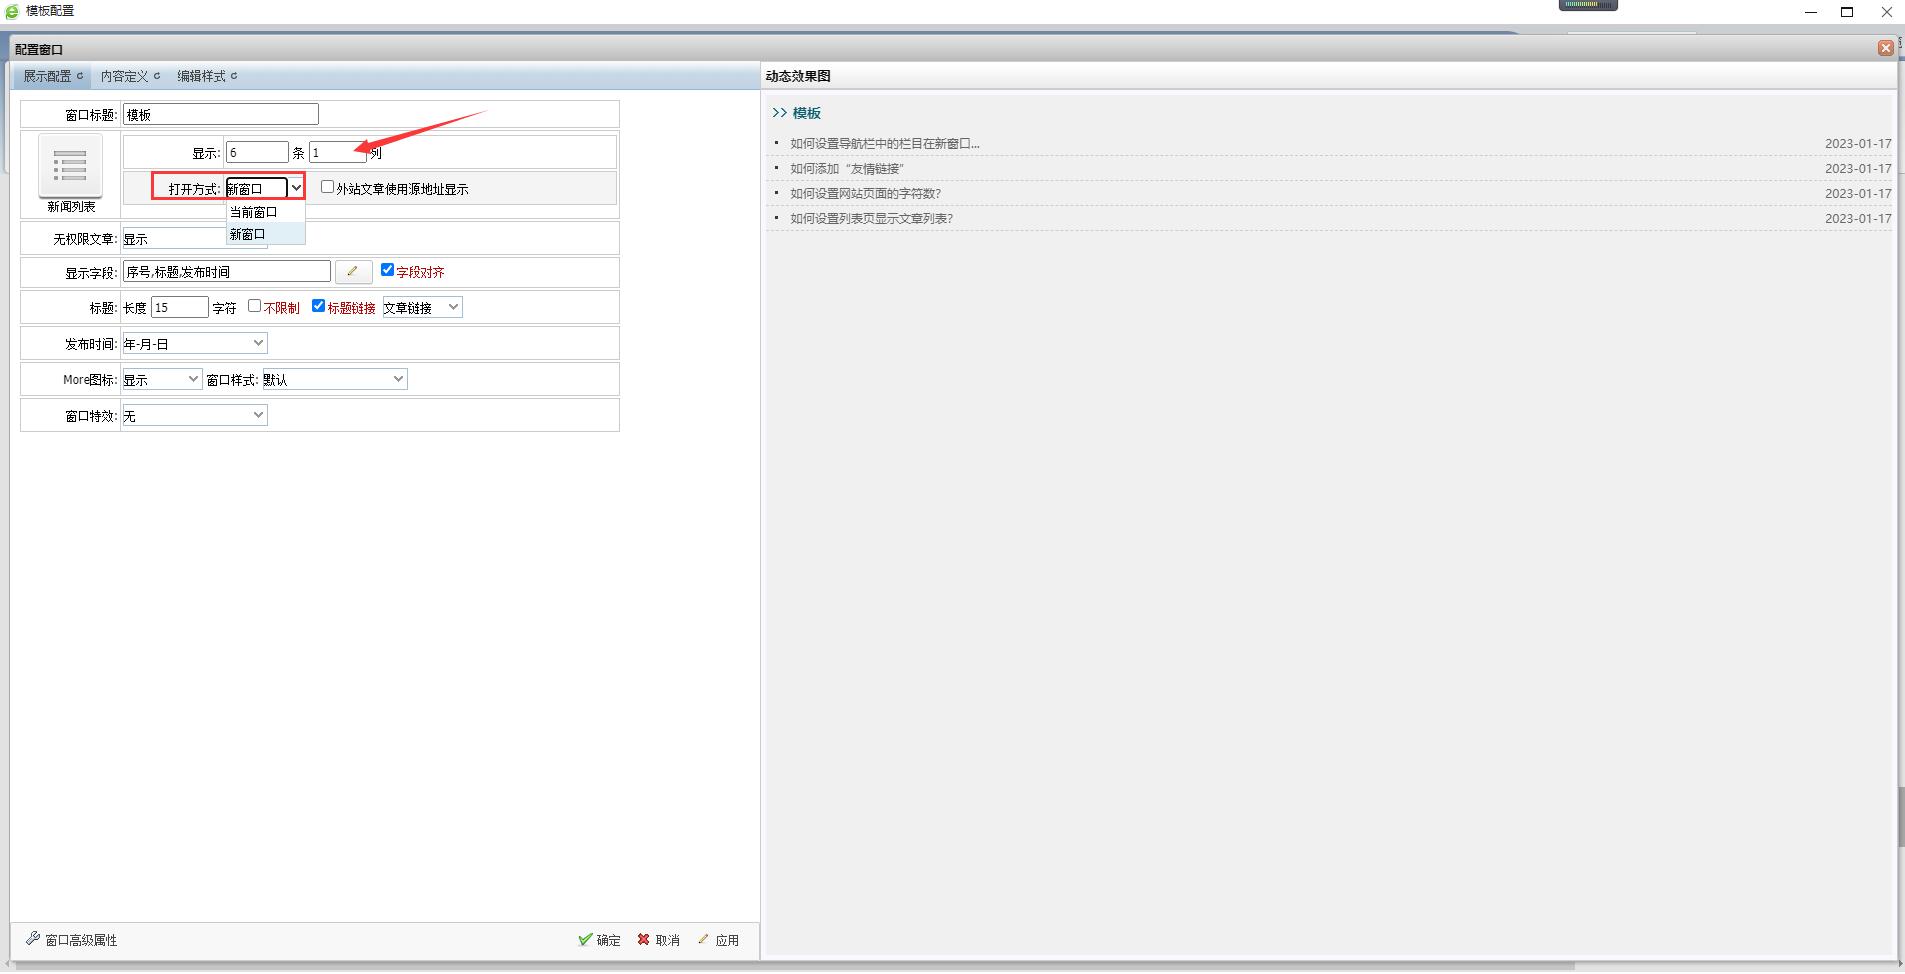
Task: Check the 不限制 title length checkbox
Action: [254, 306]
